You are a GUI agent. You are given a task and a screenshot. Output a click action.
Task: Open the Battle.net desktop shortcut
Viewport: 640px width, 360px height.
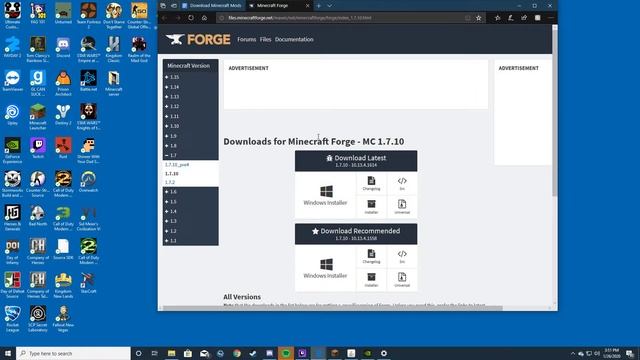[89, 81]
